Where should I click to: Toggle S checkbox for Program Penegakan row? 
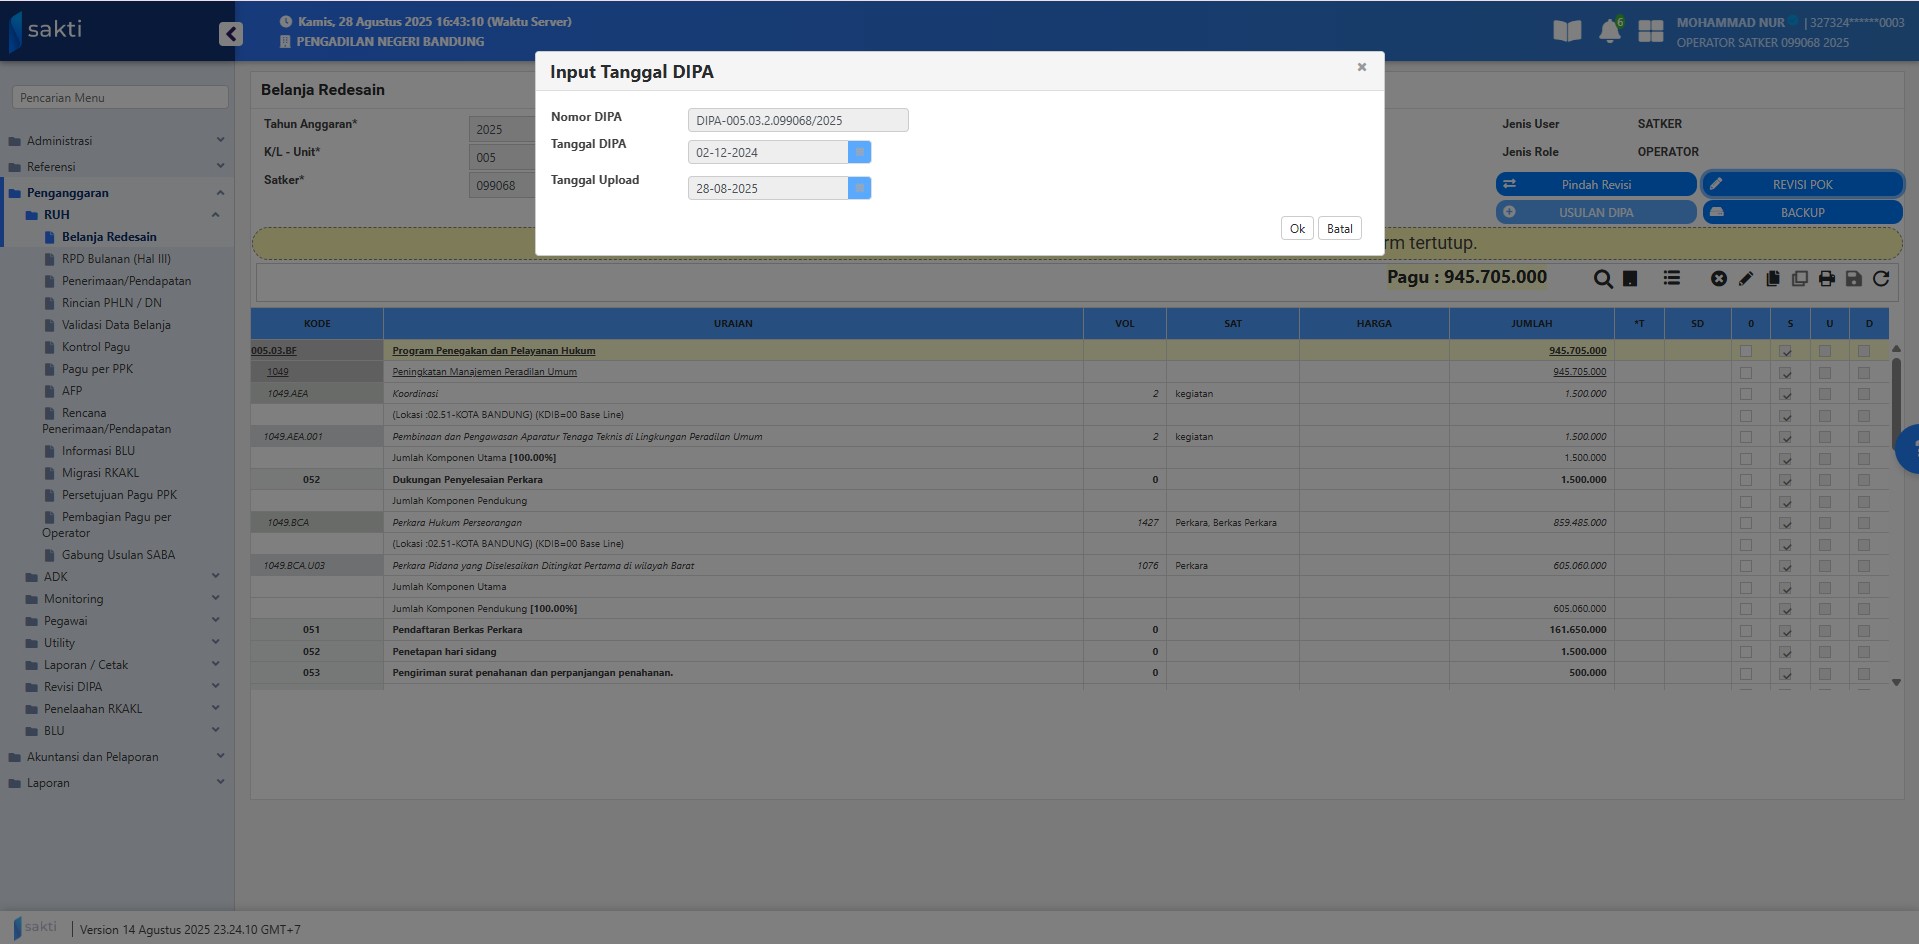coord(1785,351)
